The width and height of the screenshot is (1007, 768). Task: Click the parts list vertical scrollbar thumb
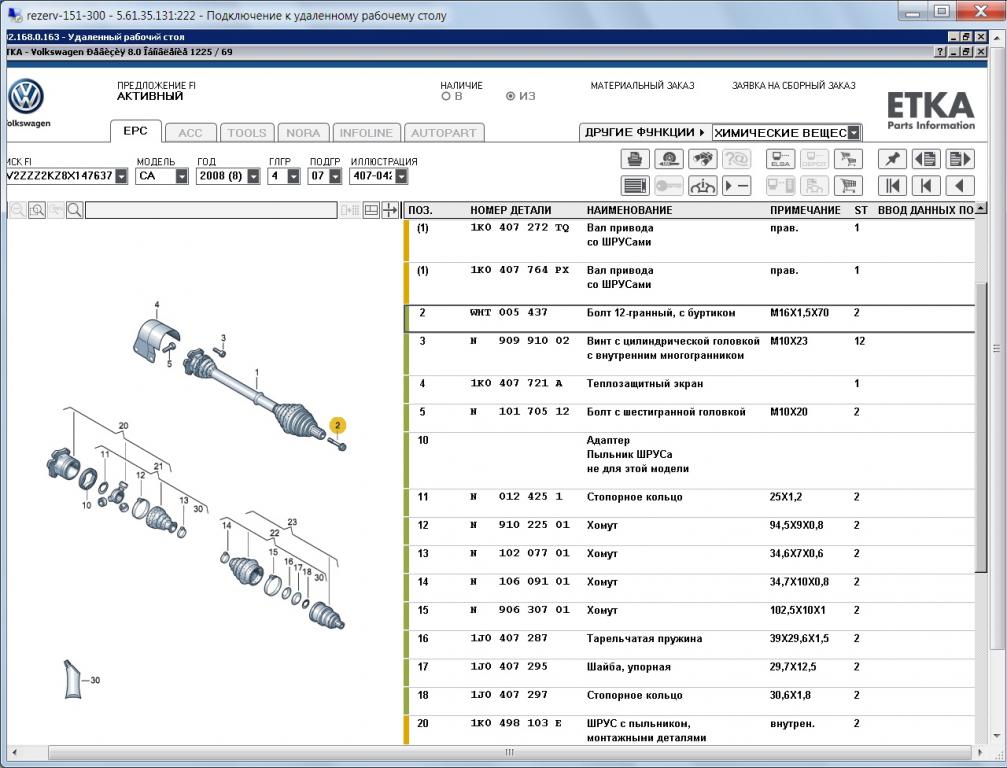tap(981, 428)
